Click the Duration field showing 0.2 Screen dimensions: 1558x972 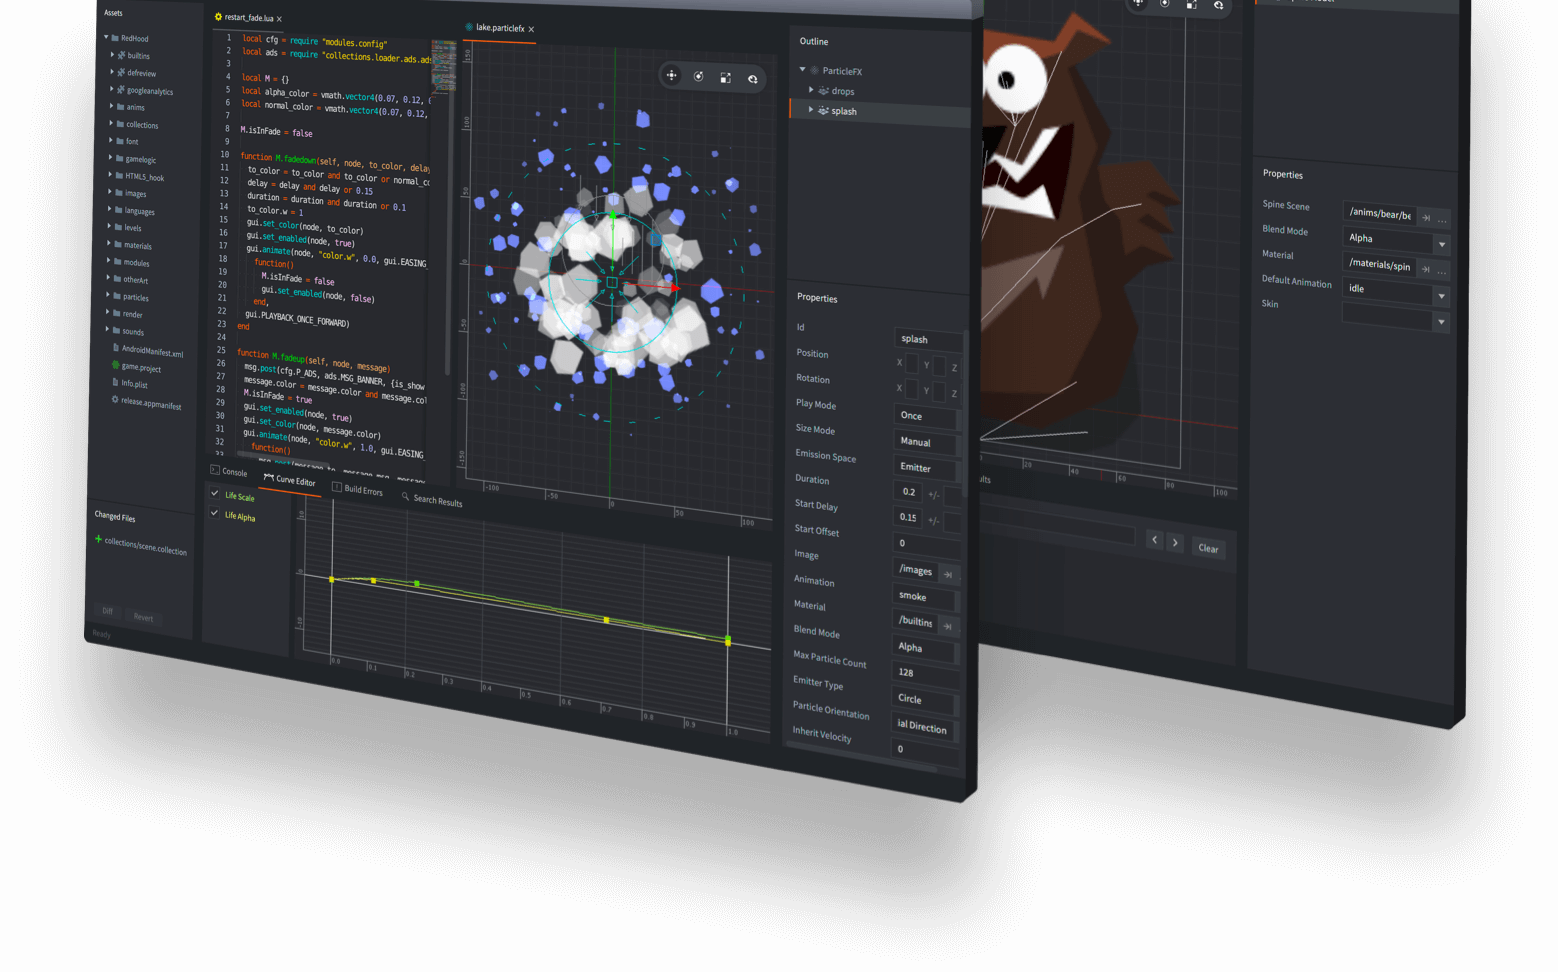click(x=907, y=492)
